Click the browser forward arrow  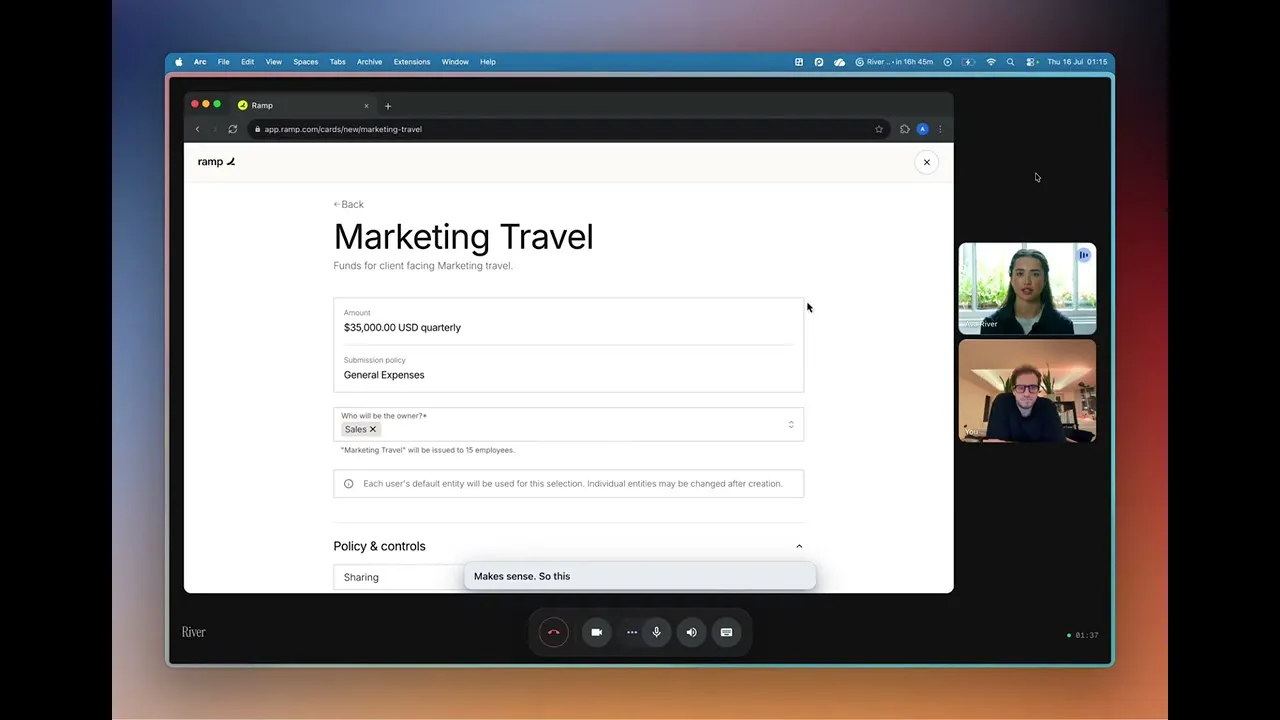[x=214, y=129]
